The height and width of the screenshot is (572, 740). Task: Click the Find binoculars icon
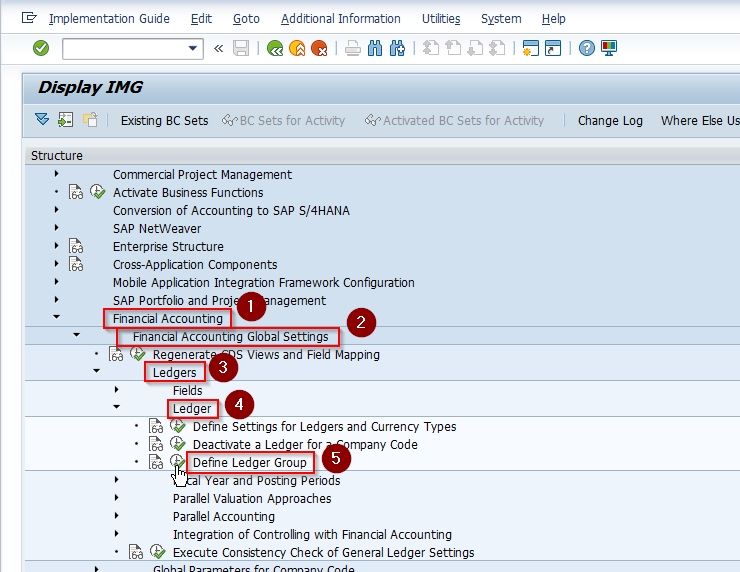pyautogui.click(x=375, y=48)
